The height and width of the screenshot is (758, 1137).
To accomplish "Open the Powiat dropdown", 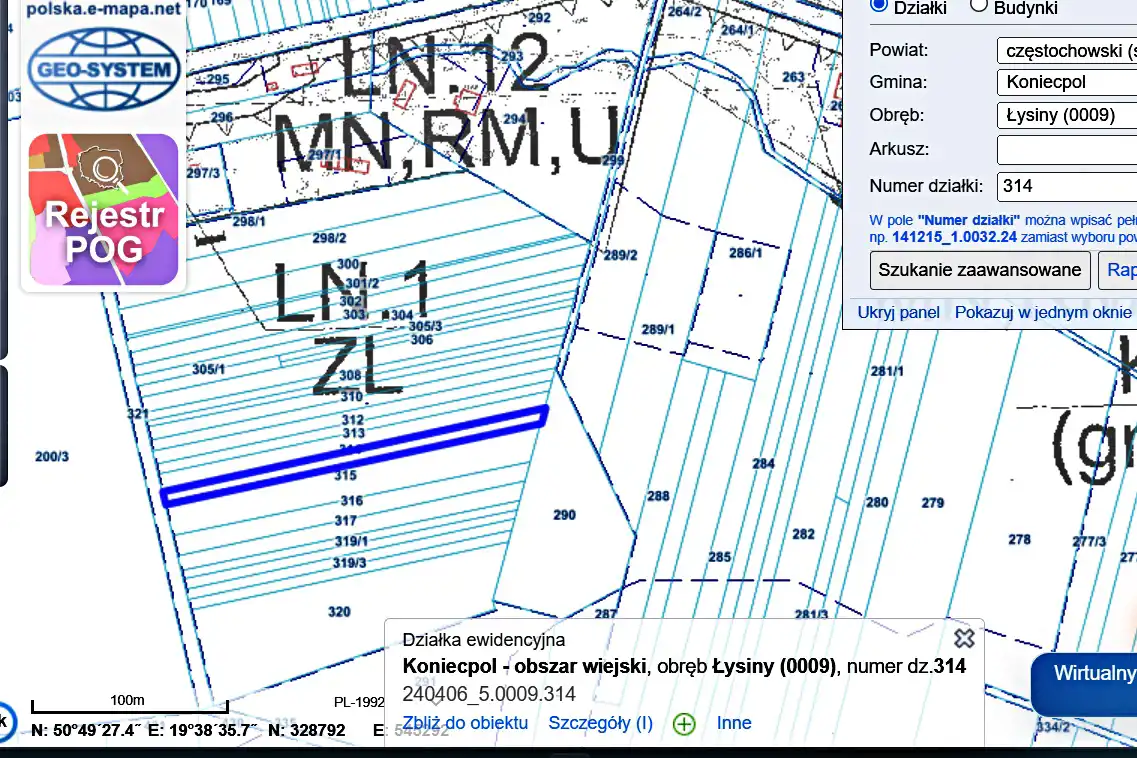I will 1066,50.
